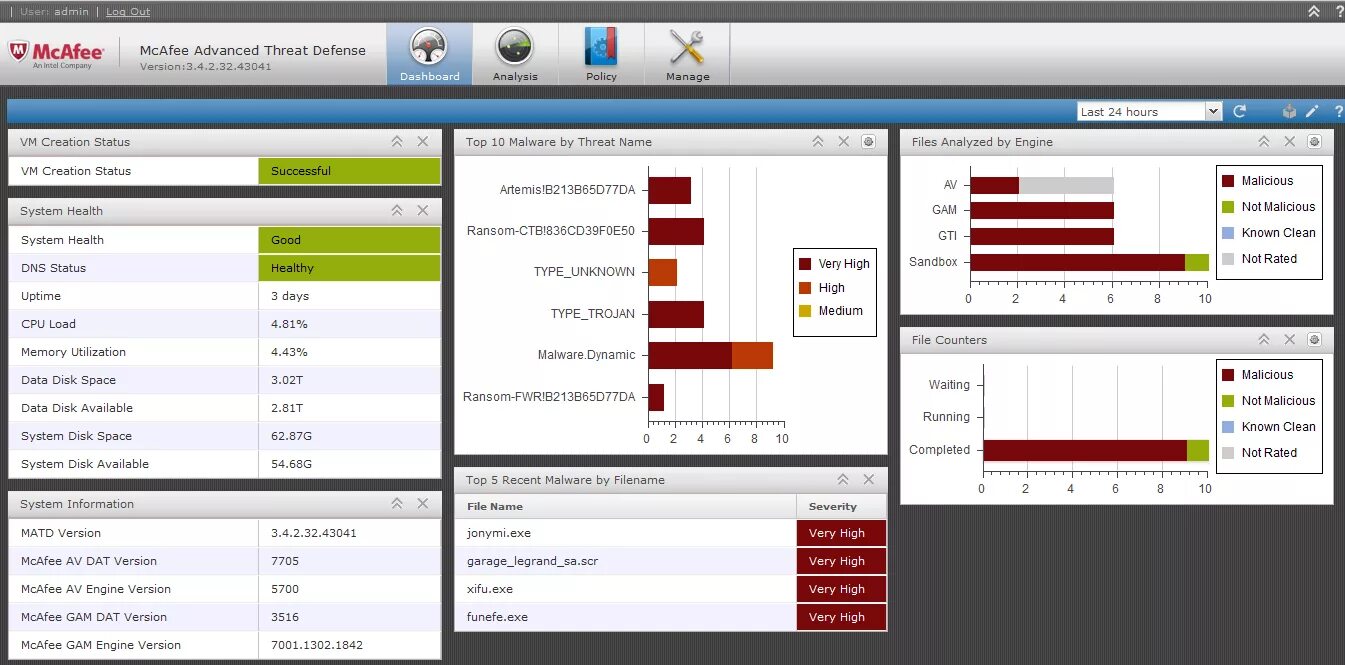Click Not Rated swatch in File Counters legend
This screenshot has height=665, width=1345.
pos(1228,453)
